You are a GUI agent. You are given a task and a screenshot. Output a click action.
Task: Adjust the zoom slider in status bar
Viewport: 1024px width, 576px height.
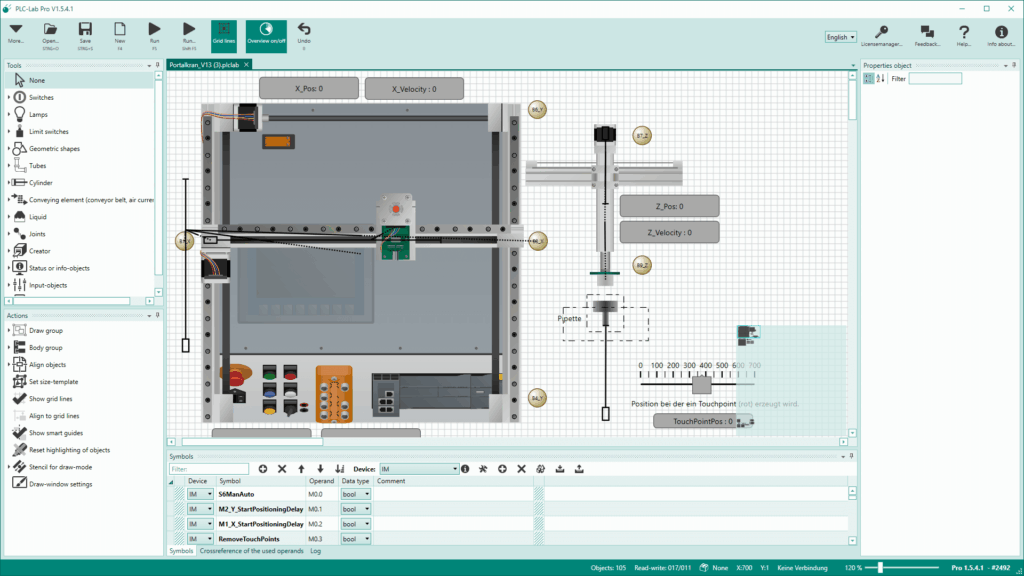click(880, 568)
